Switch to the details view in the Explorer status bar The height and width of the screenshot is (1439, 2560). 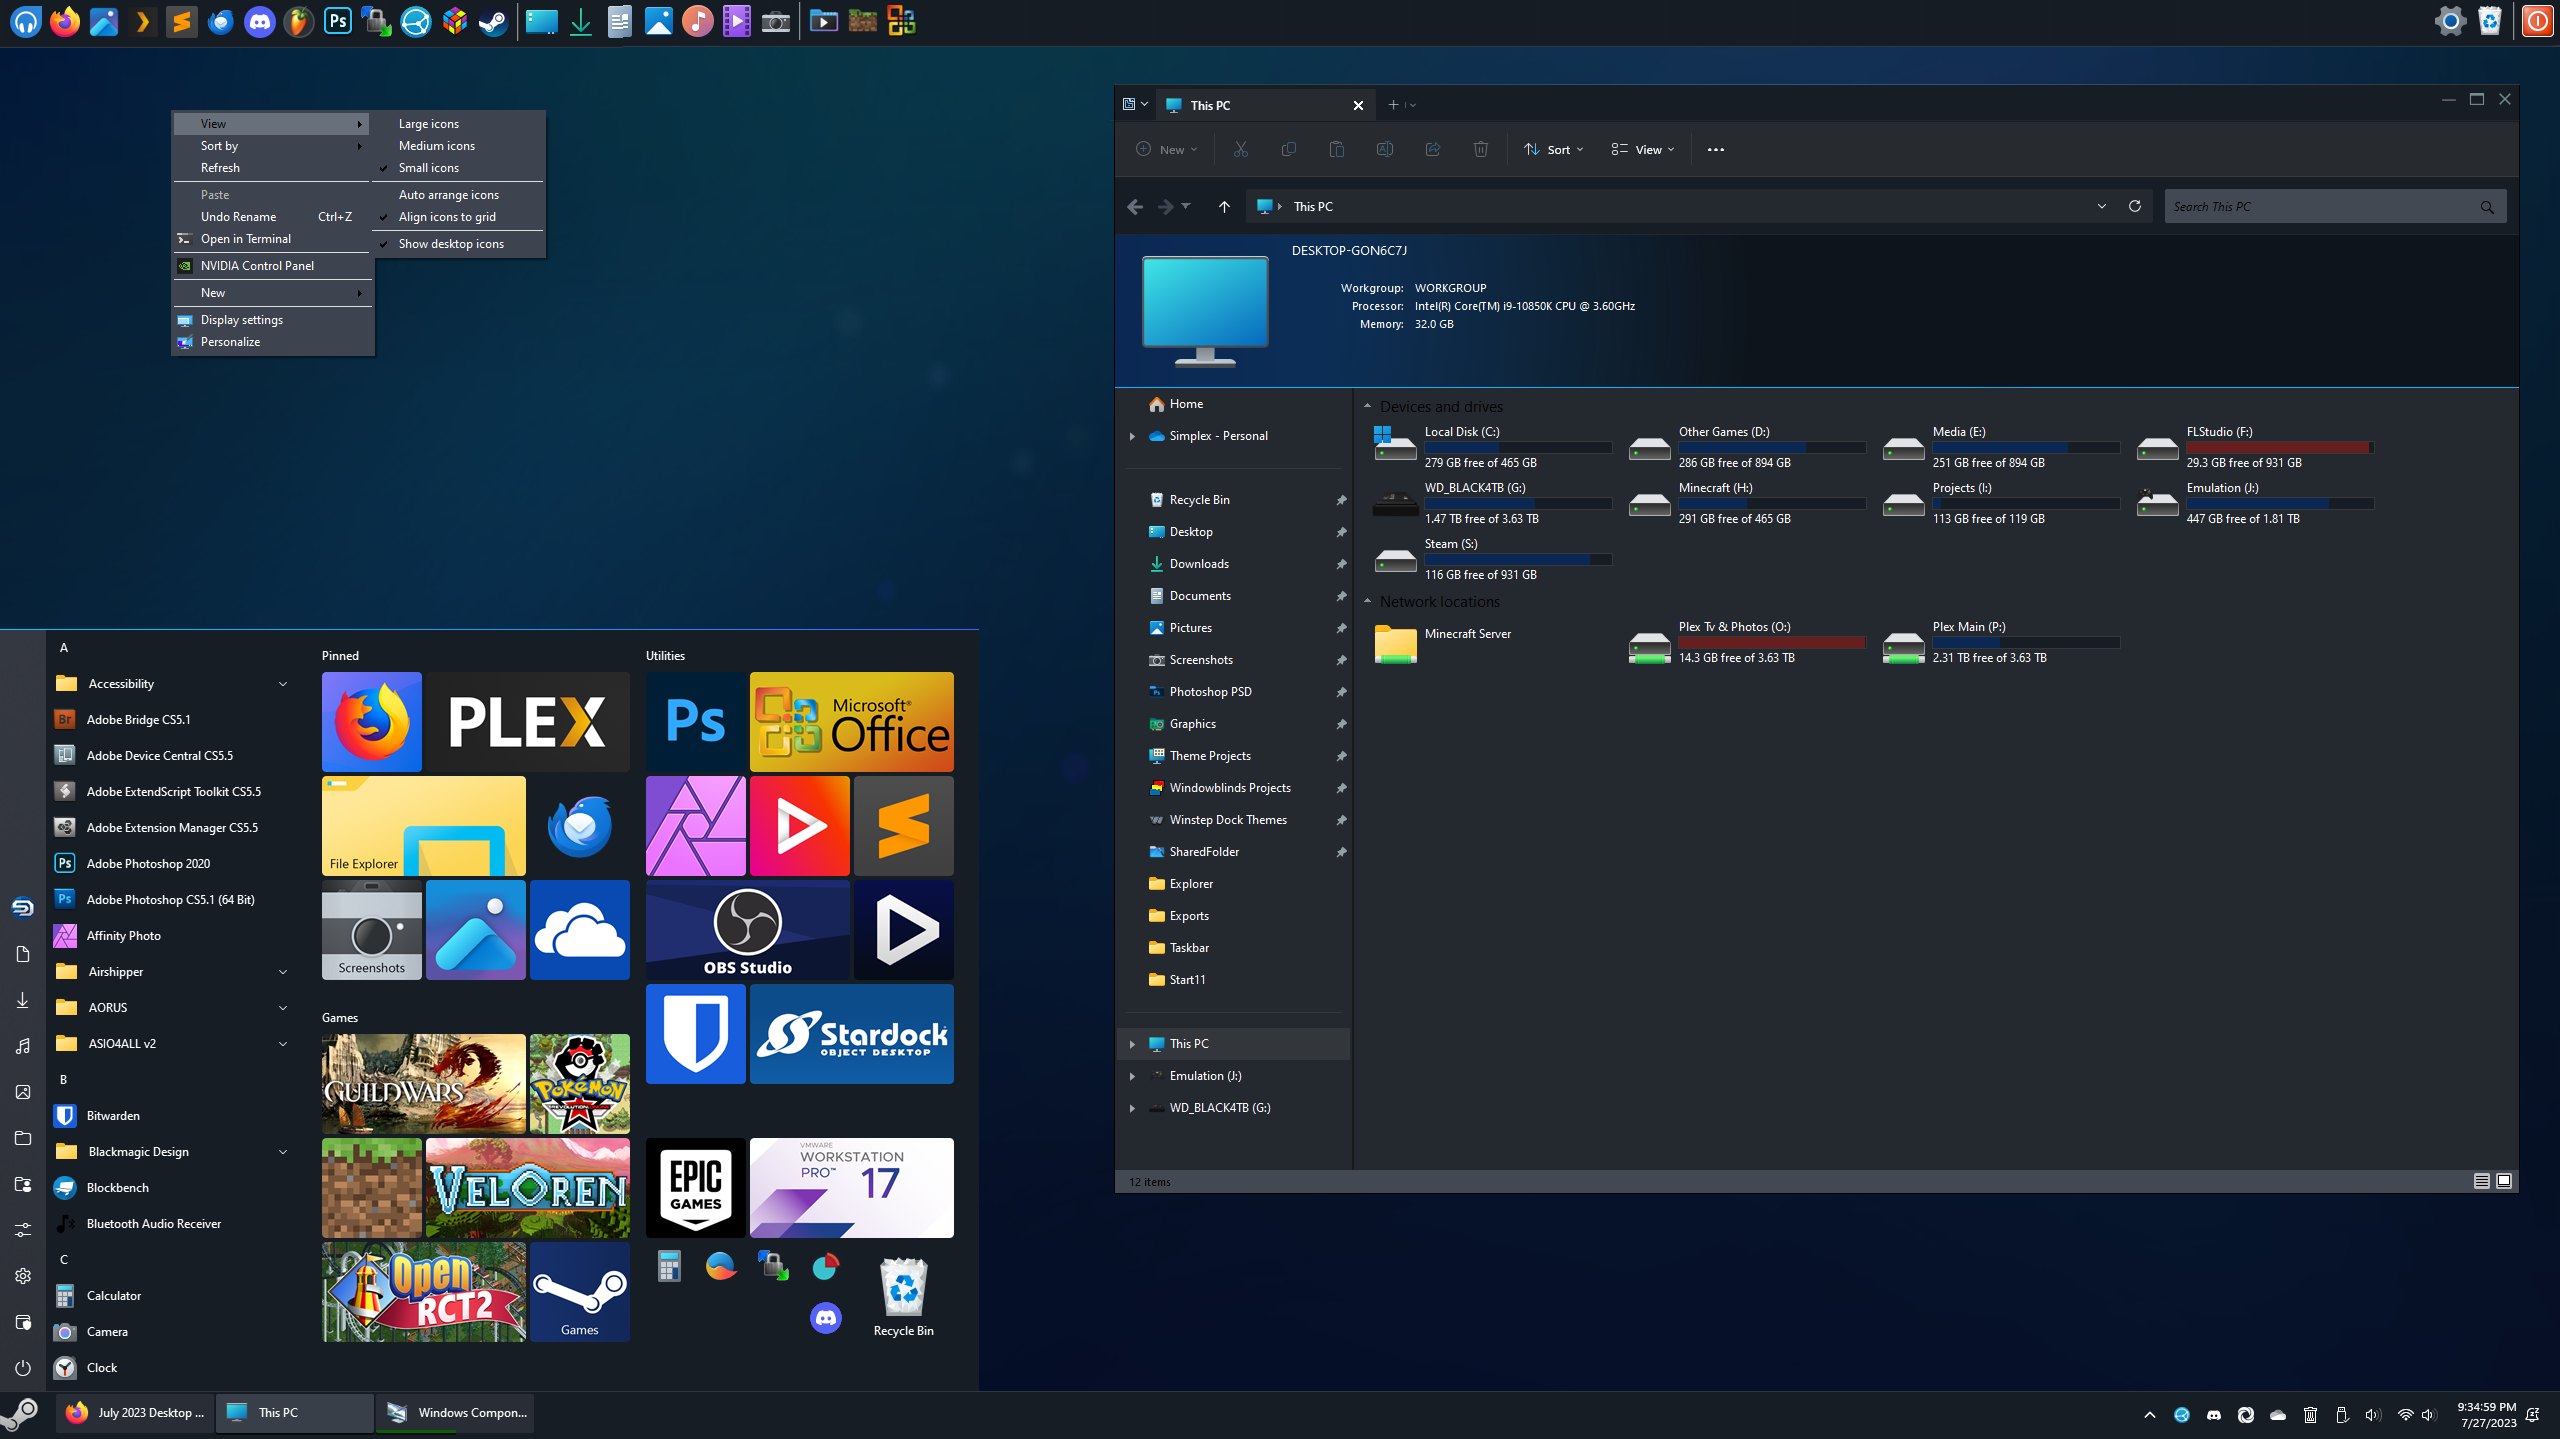tap(2482, 1181)
